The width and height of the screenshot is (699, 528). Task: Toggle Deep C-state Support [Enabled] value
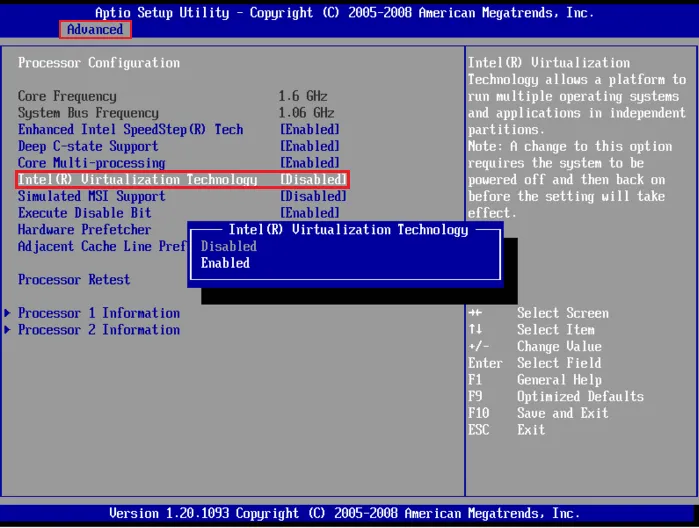[x=310, y=146]
